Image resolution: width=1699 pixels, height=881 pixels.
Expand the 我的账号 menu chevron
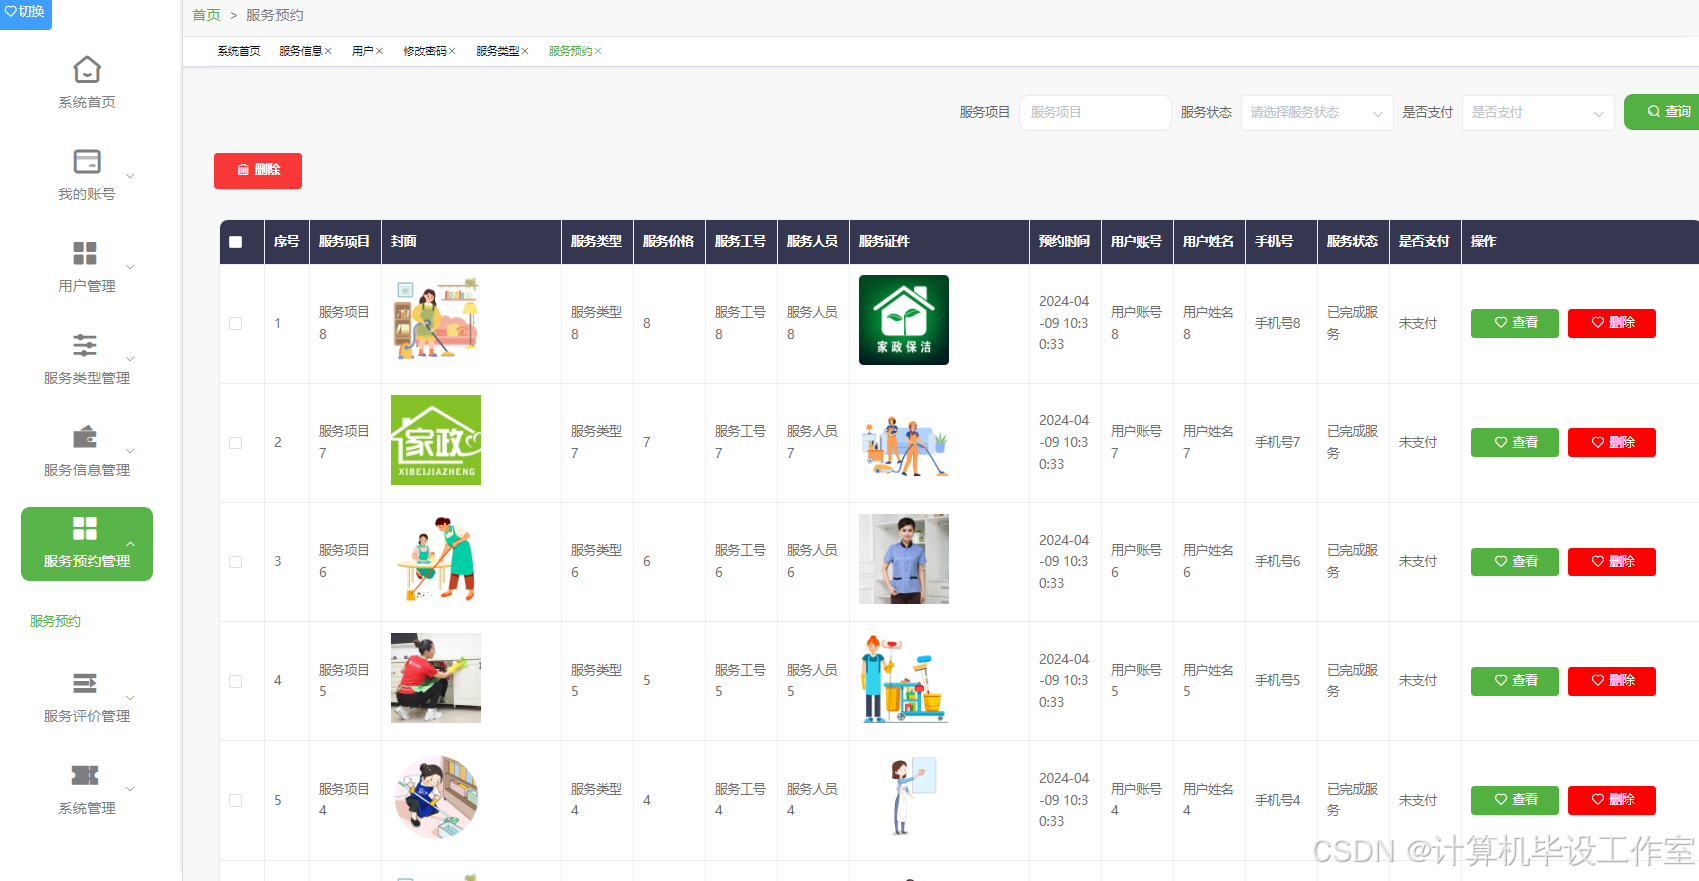tap(130, 176)
